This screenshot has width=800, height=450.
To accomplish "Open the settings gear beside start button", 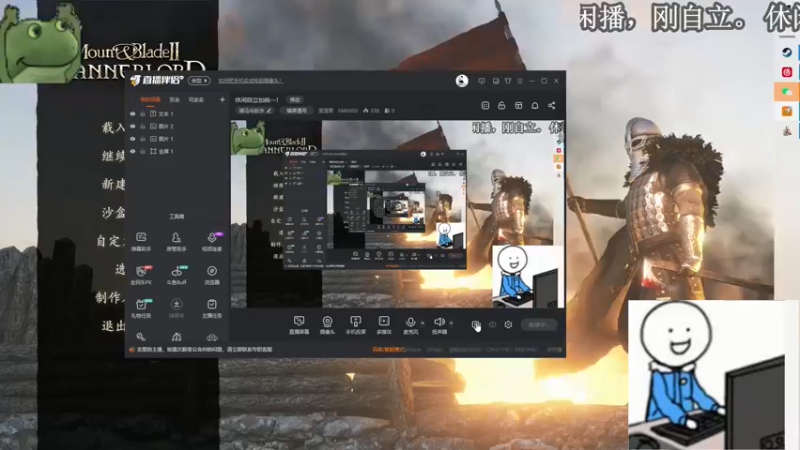I will (508, 324).
